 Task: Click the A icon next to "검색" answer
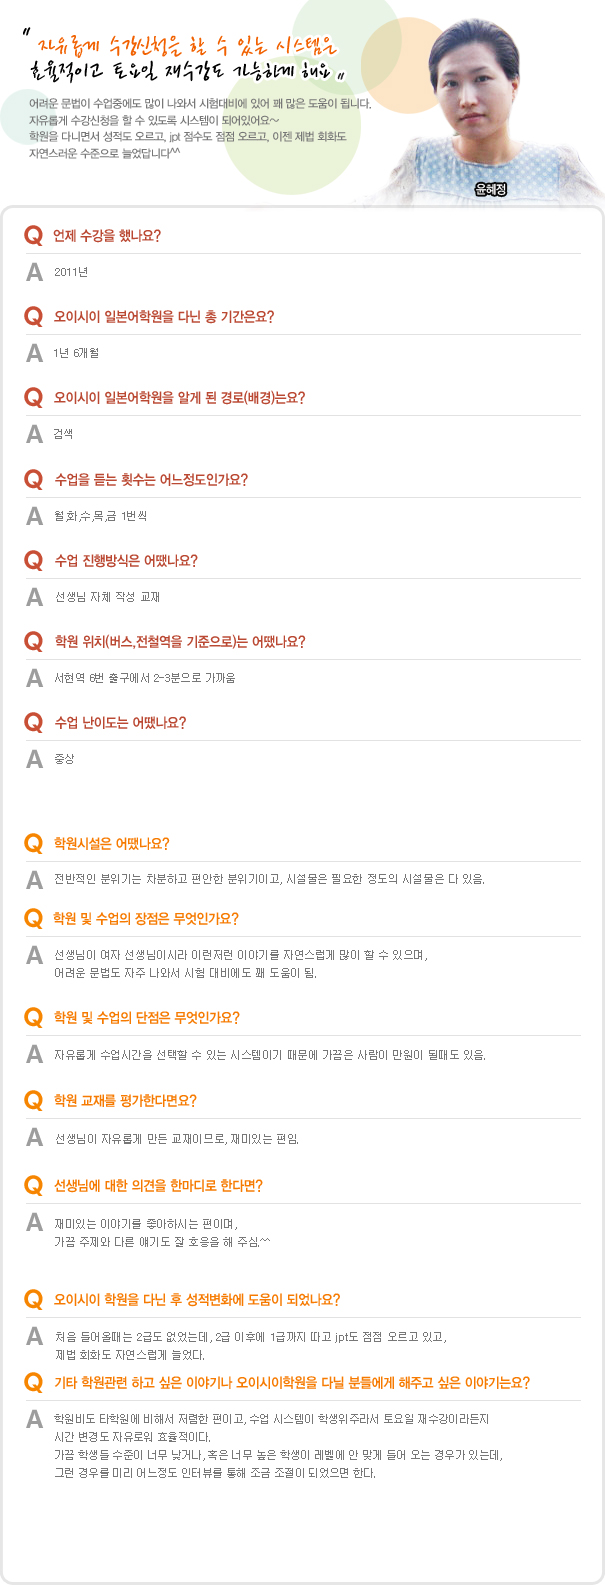[x=34, y=434]
